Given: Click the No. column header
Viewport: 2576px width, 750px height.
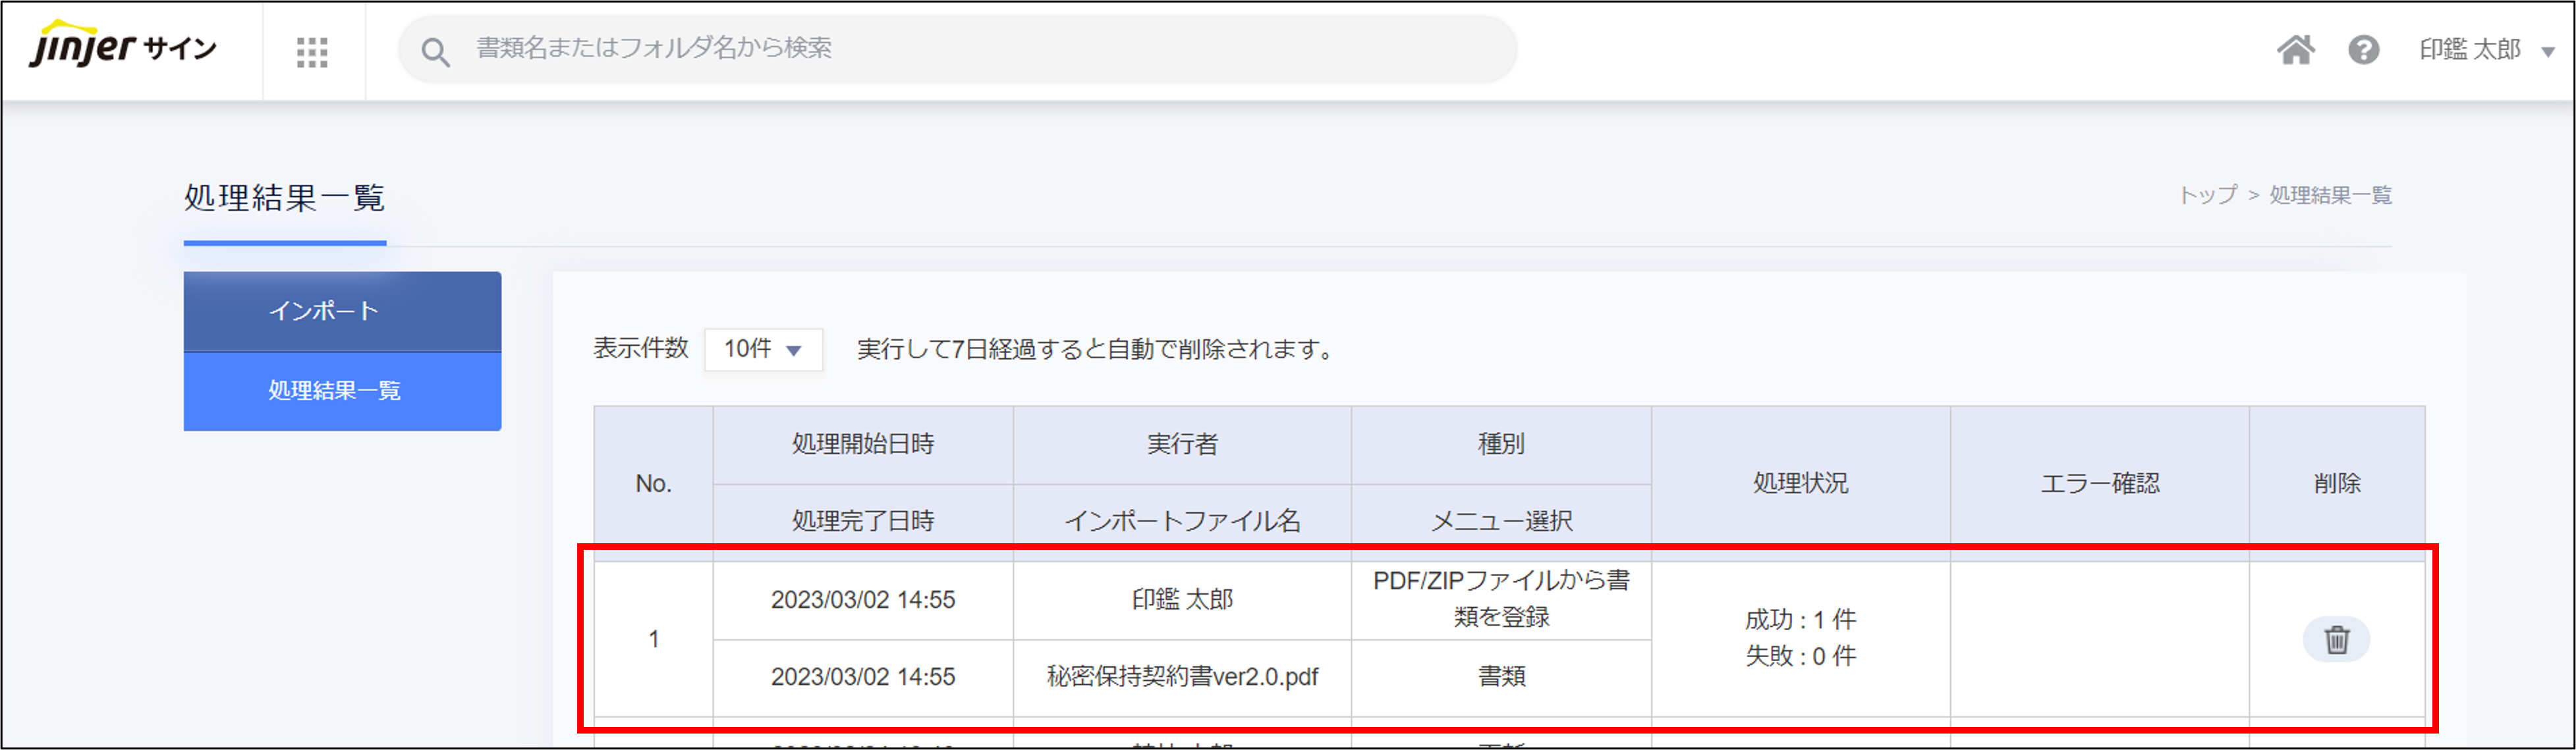Looking at the screenshot, I should [x=653, y=484].
